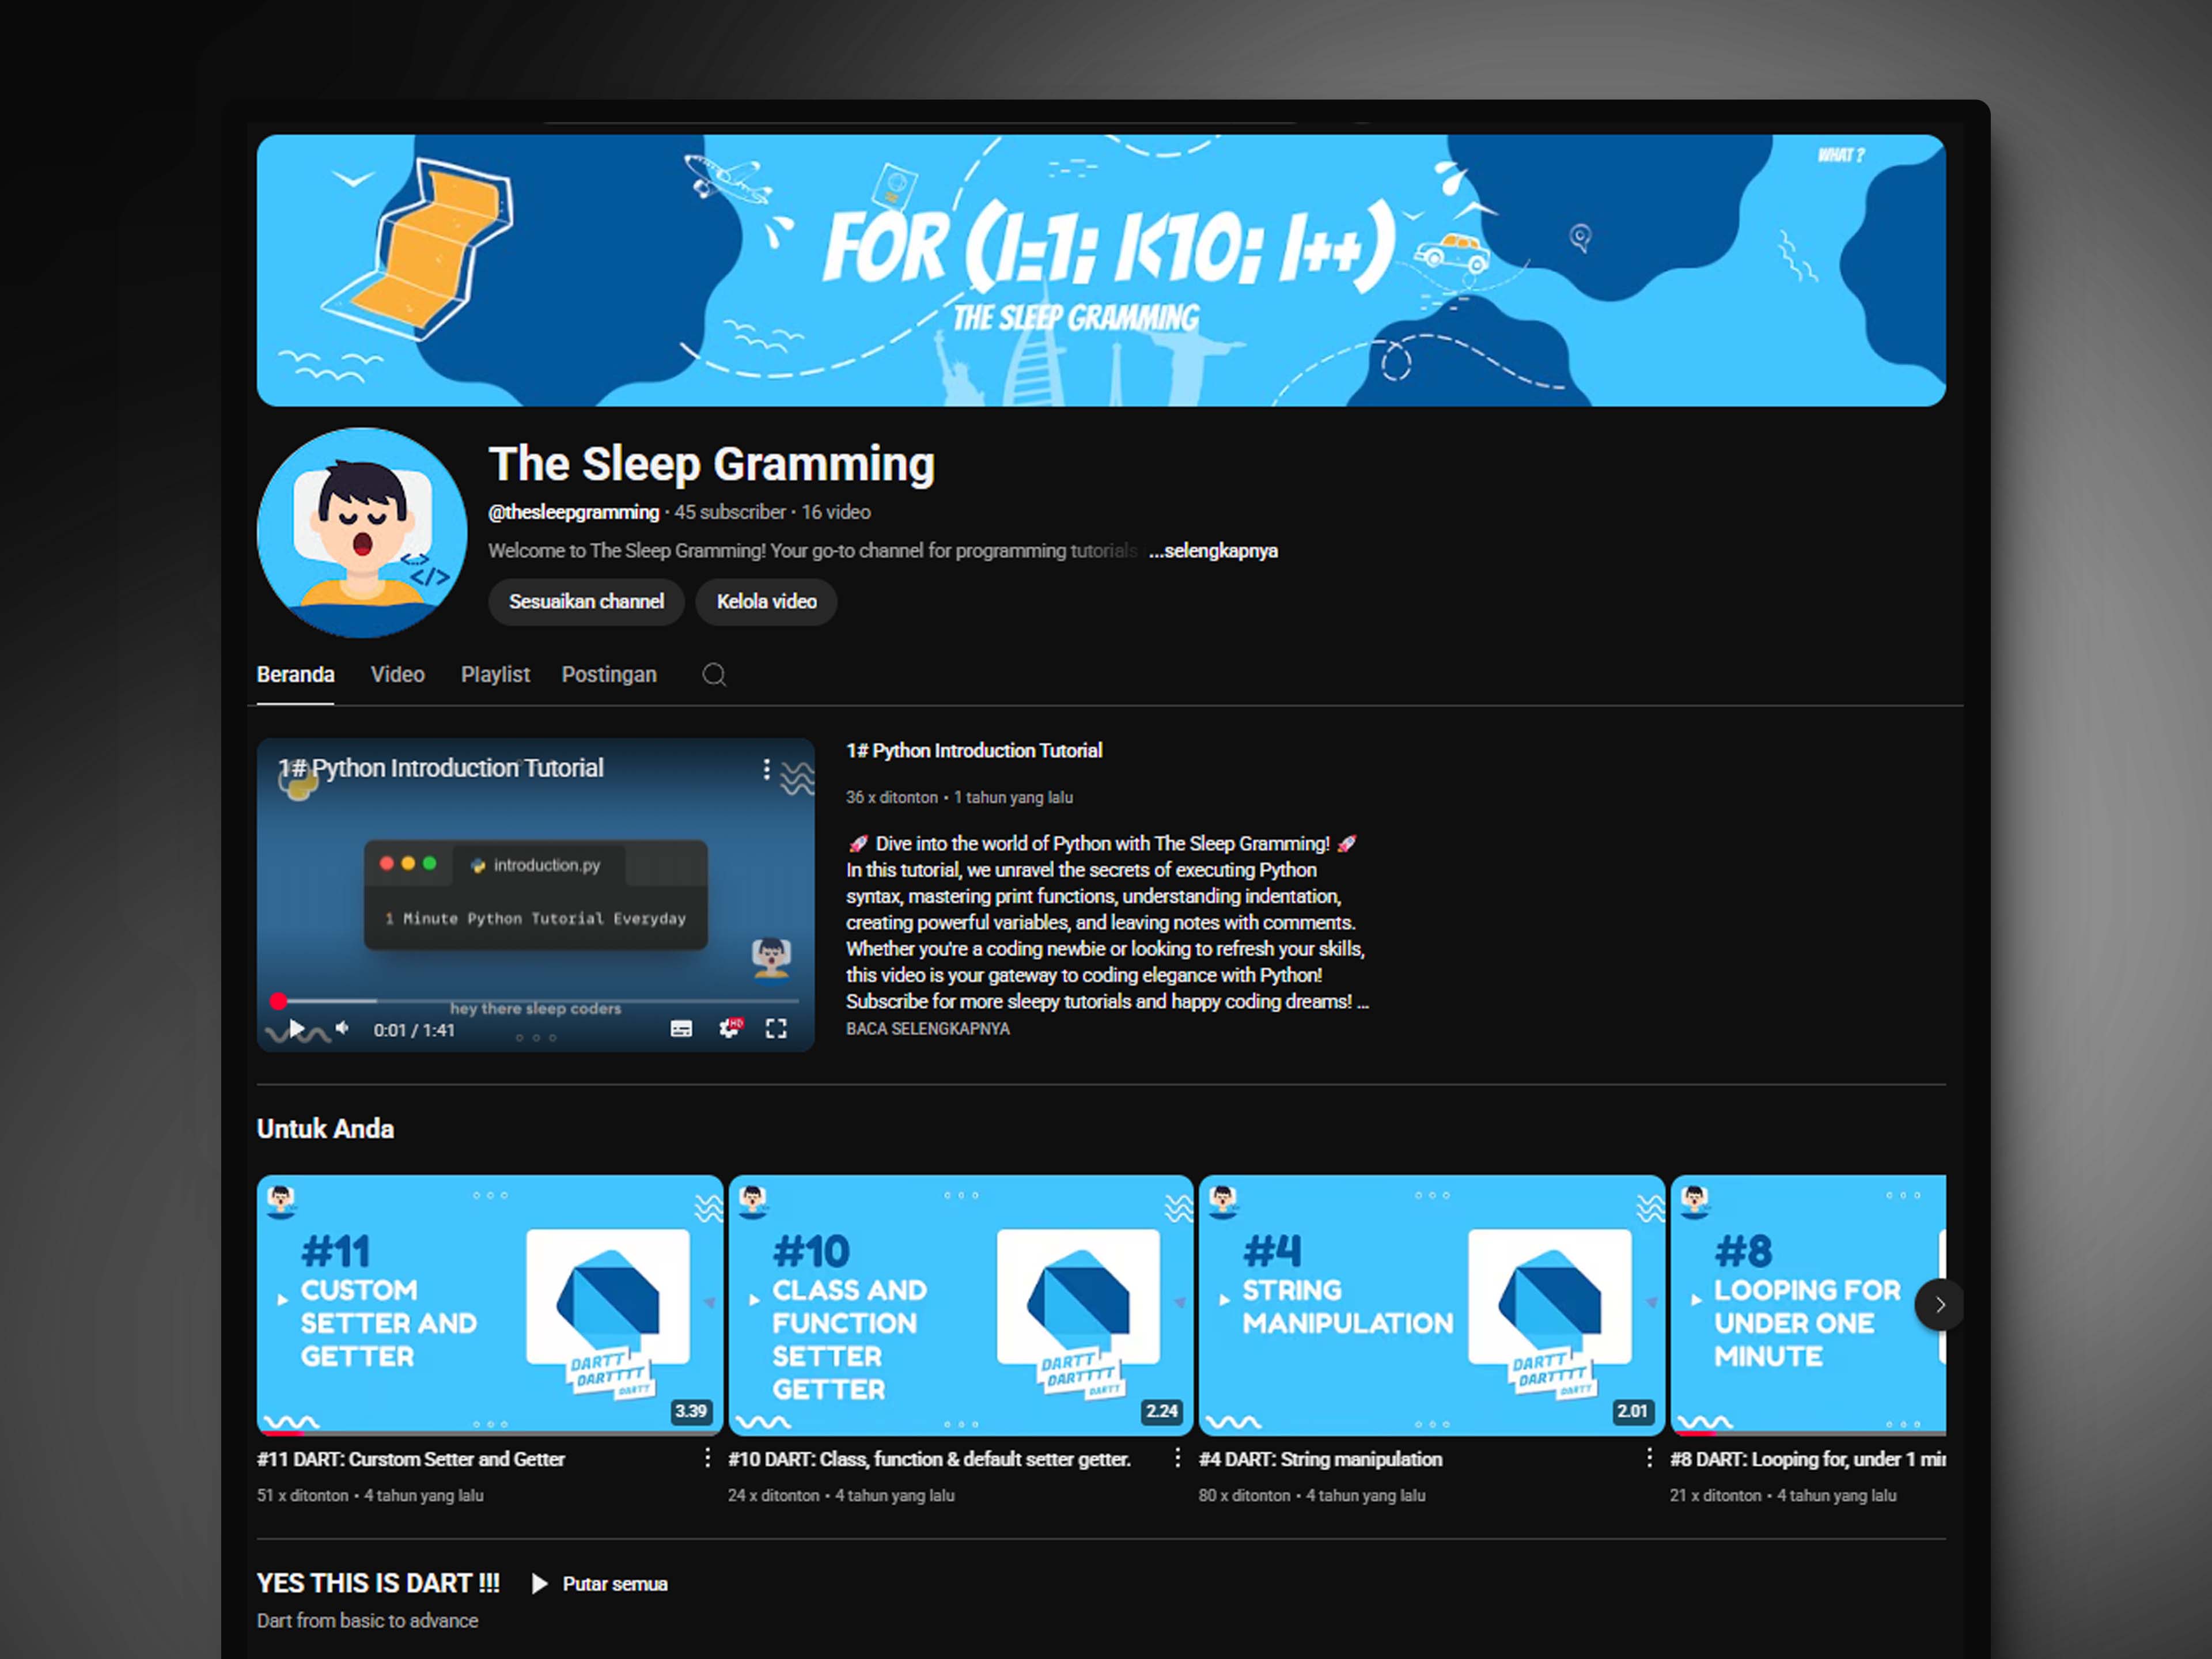Click the video progress bar scrubber
This screenshot has width=2212, height=1659.
279,1001
